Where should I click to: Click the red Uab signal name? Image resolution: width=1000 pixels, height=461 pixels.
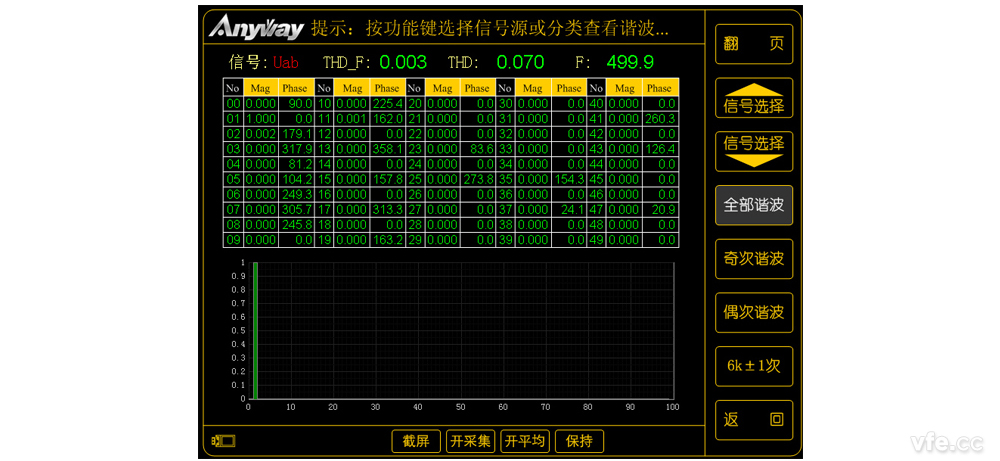(x=286, y=63)
